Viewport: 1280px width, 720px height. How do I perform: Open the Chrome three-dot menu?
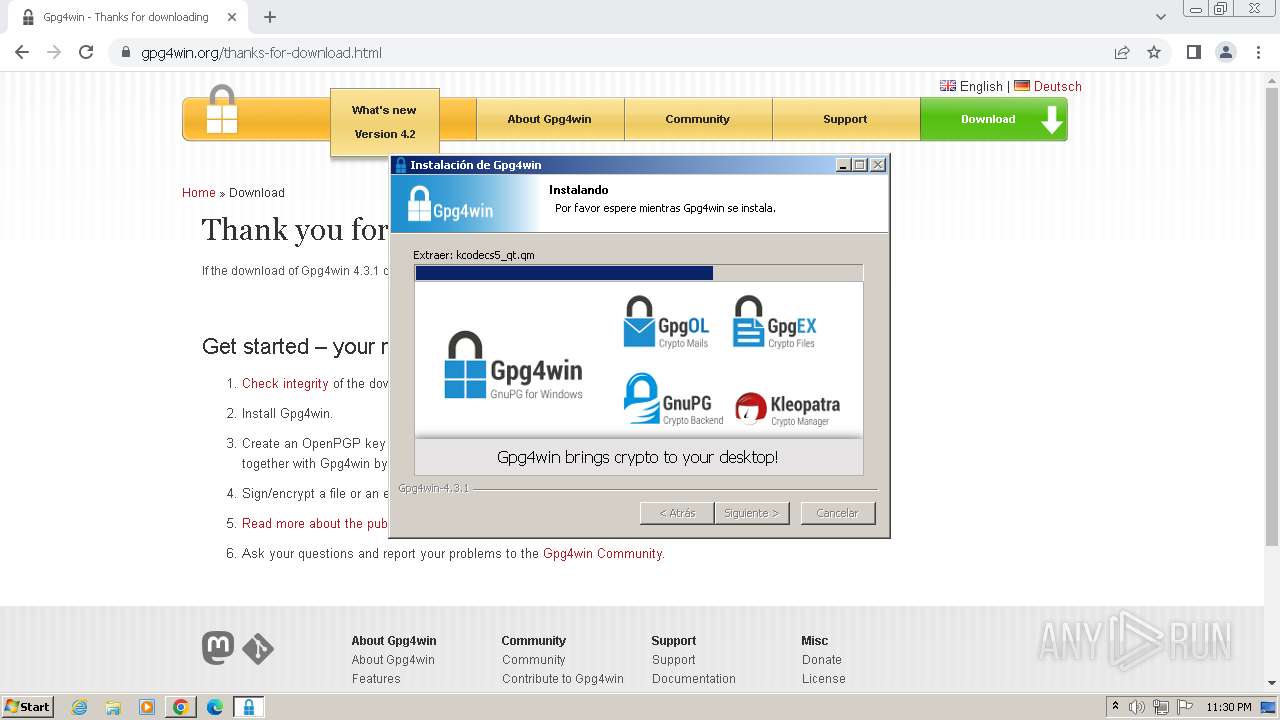(1258, 53)
